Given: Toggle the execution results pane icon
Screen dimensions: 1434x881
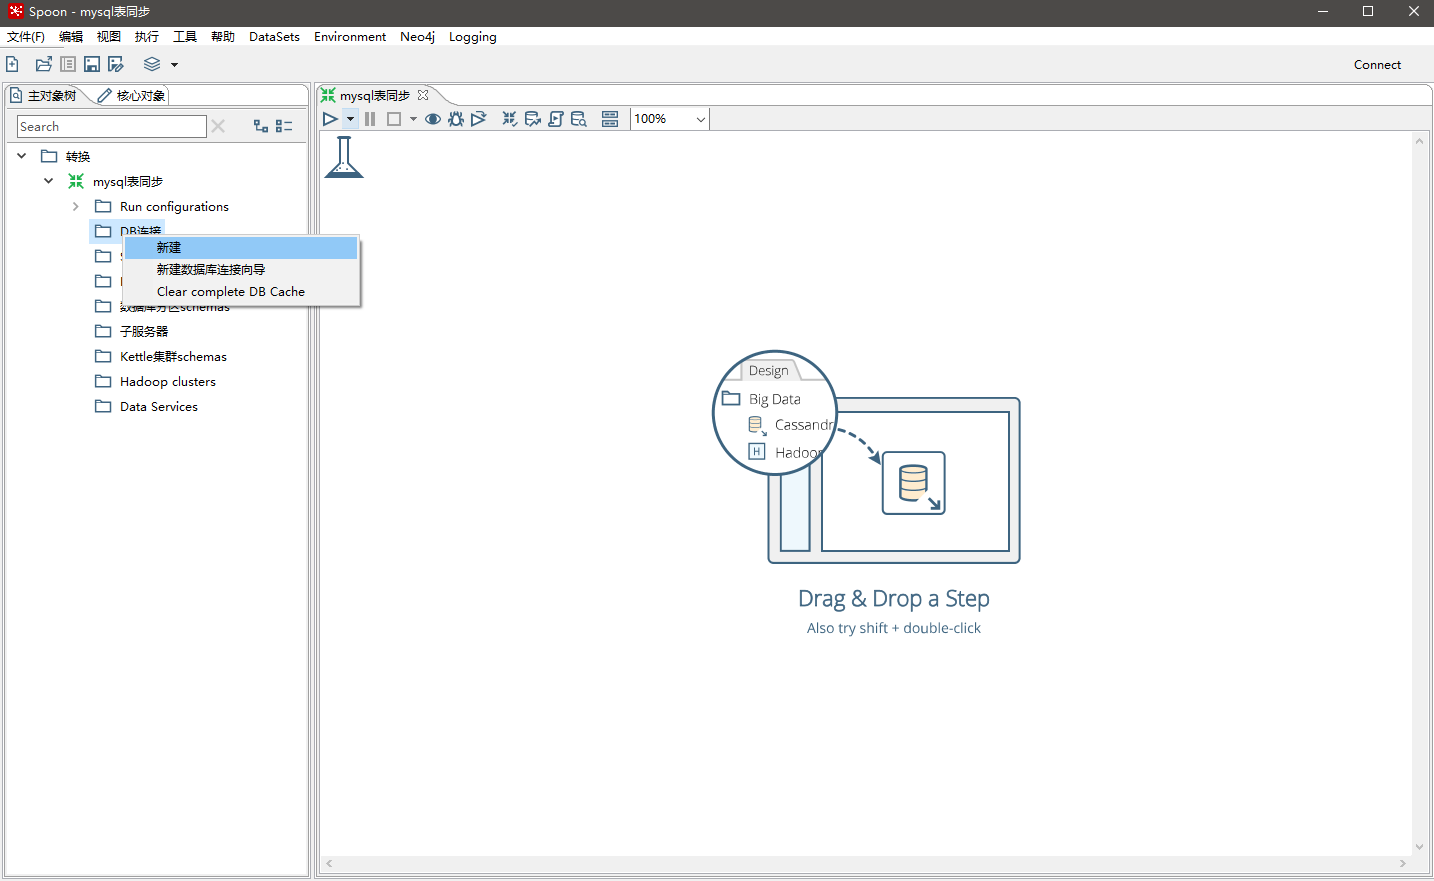Looking at the screenshot, I should (x=610, y=119).
